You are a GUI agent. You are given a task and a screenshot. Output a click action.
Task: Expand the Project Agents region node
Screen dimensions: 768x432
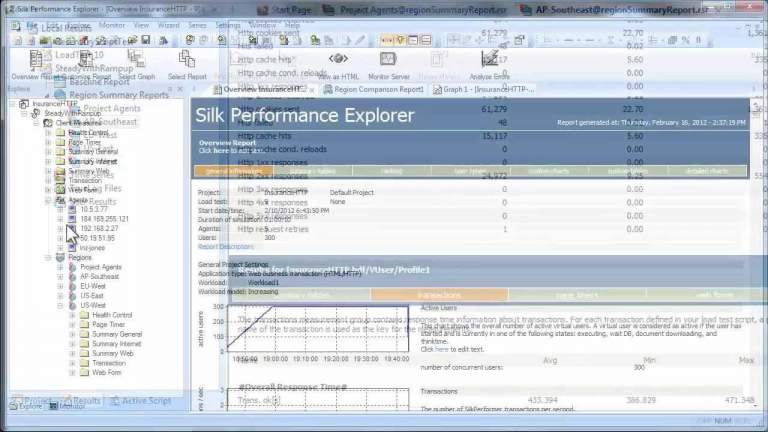pyautogui.click(x=60, y=267)
